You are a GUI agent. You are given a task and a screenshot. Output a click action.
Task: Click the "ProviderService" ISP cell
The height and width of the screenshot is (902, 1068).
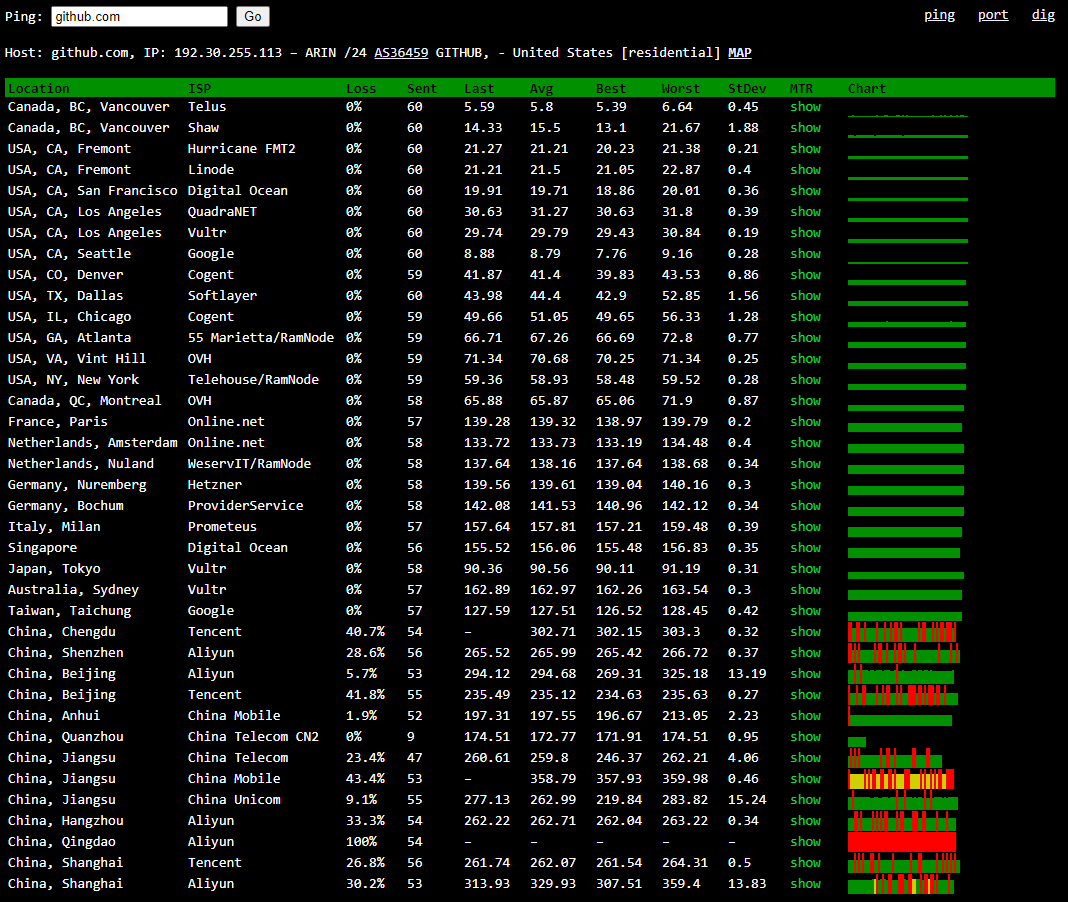(245, 506)
